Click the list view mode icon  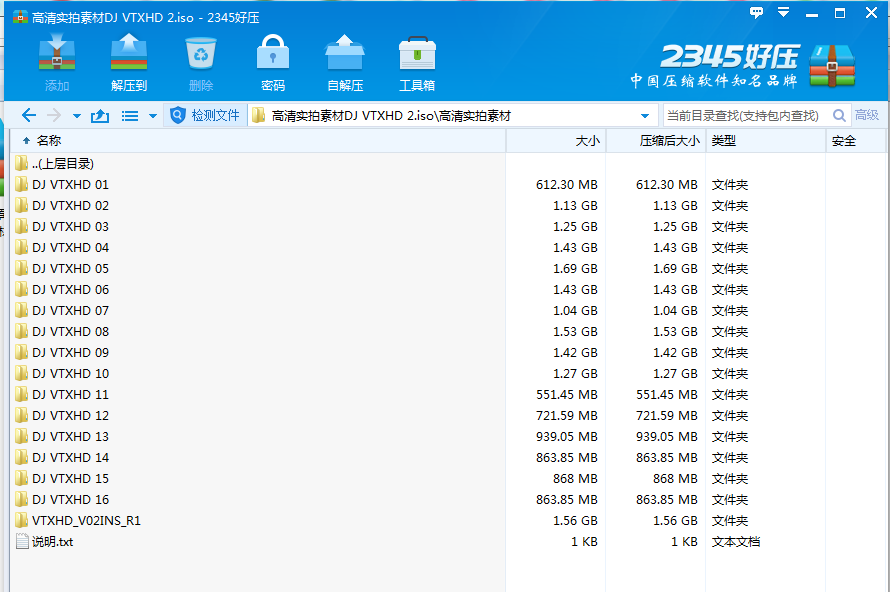point(130,116)
